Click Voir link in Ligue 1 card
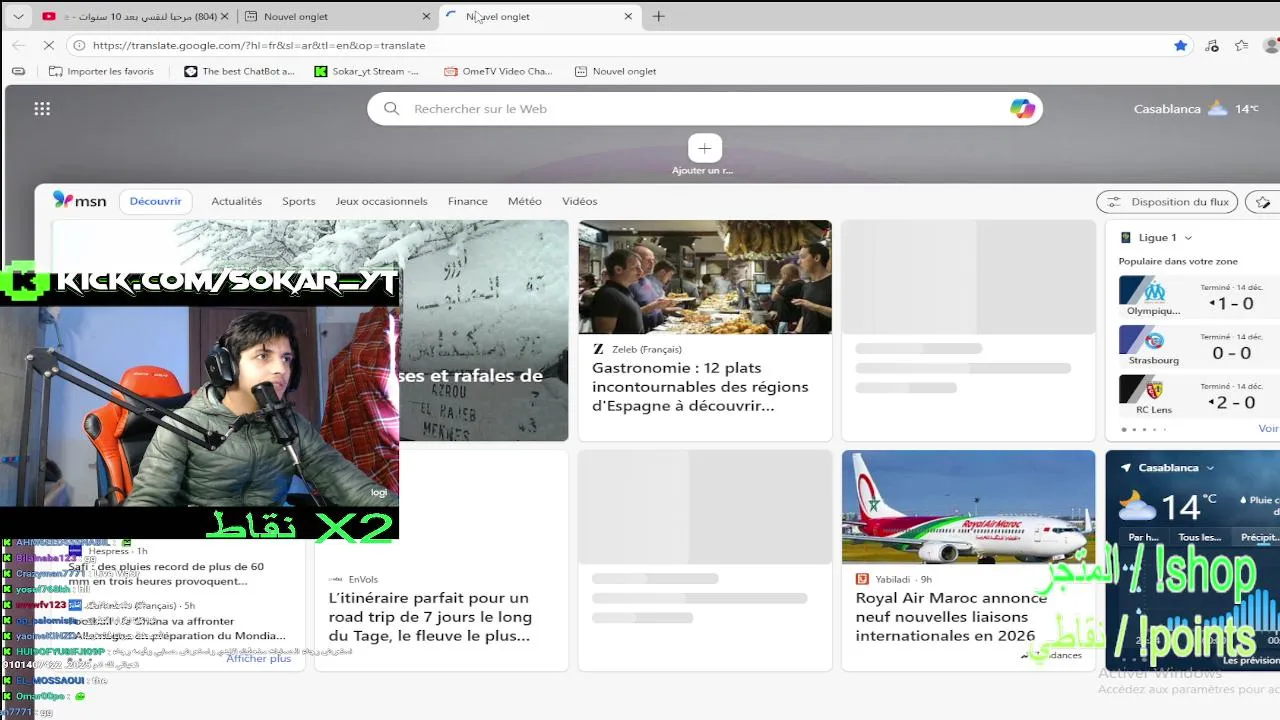The height and width of the screenshot is (720, 1280). (x=1268, y=428)
